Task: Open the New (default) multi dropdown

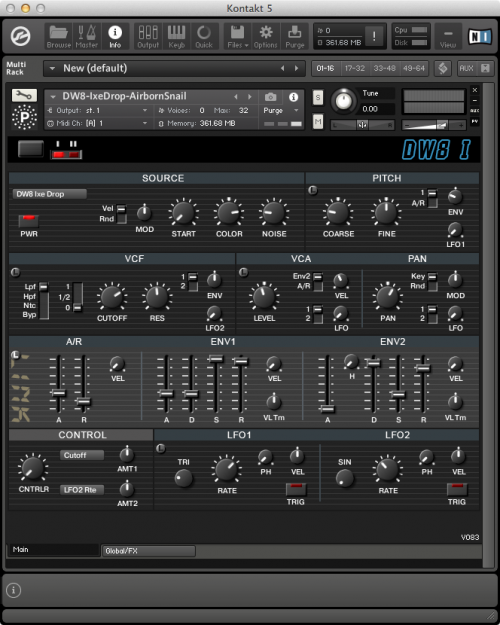Action: 174,69
